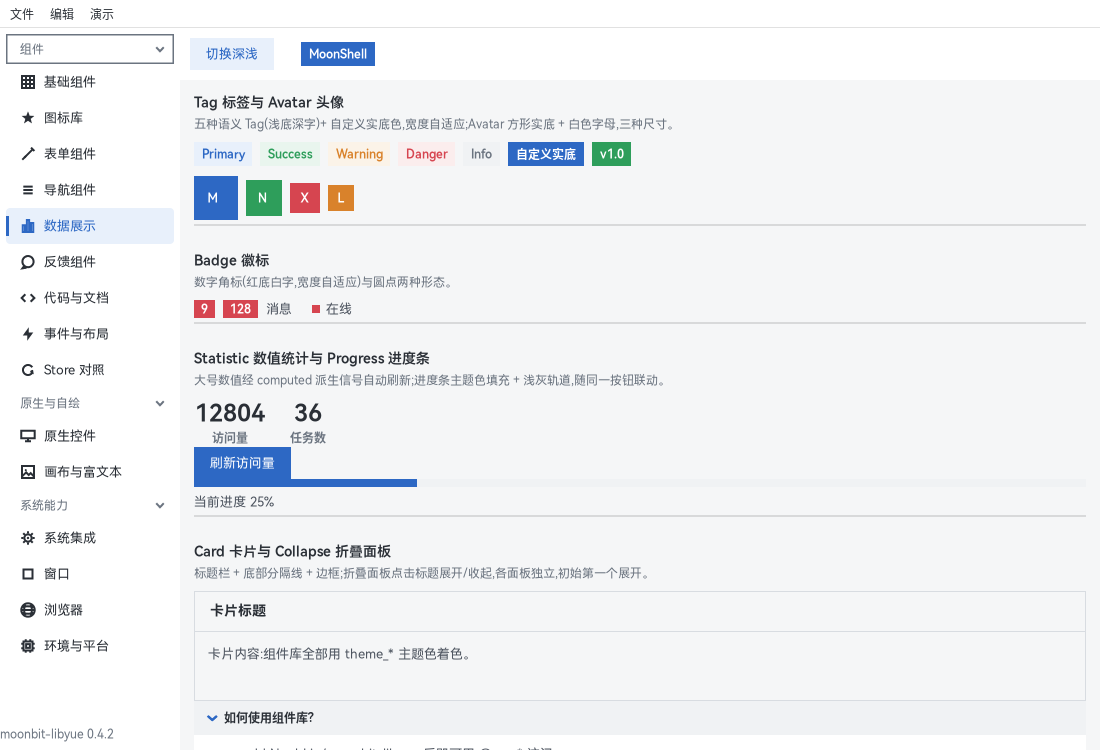Screen dimensions: 1100x750
Task: Click the monitor icon for 原生控件
Action: tap(28, 436)
